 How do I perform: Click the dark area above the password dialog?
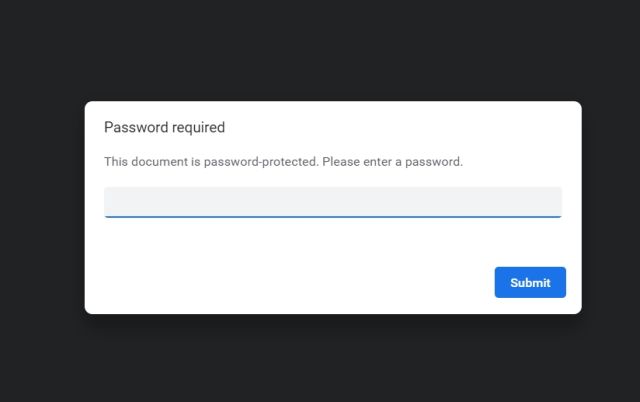pos(320,50)
